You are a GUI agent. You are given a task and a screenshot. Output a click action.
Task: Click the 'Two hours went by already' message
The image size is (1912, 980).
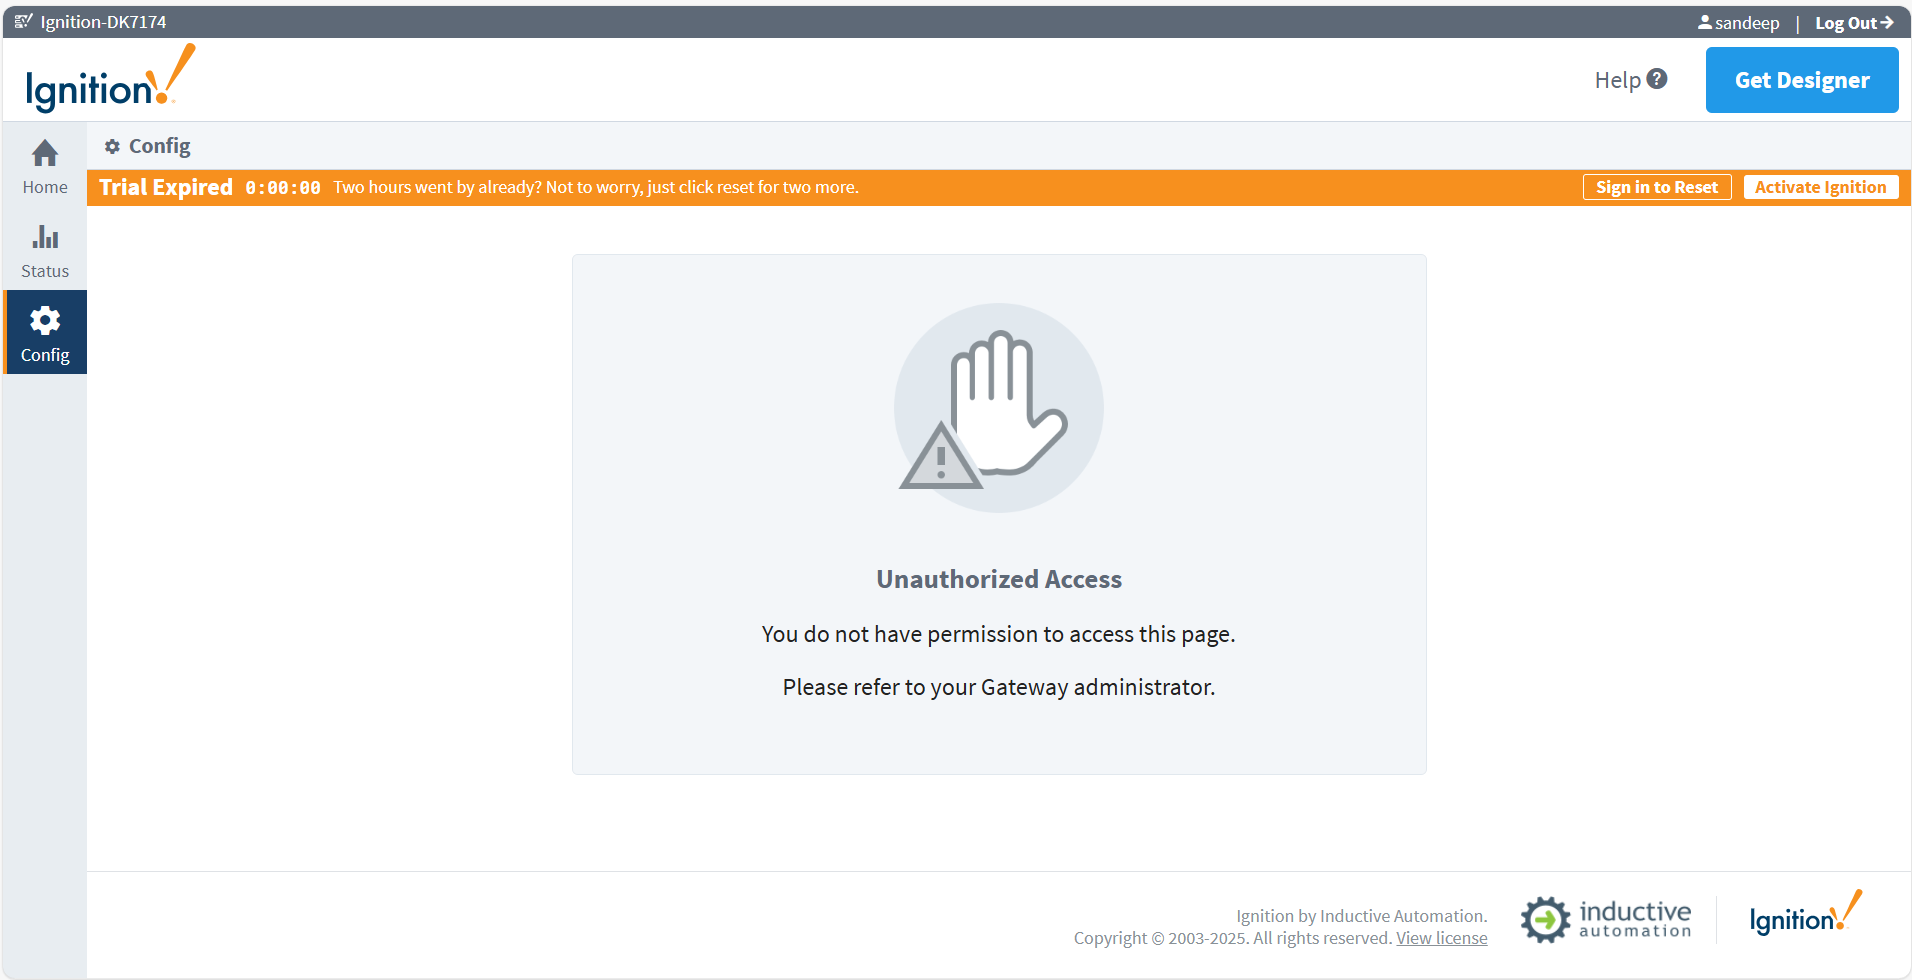(x=596, y=187)
